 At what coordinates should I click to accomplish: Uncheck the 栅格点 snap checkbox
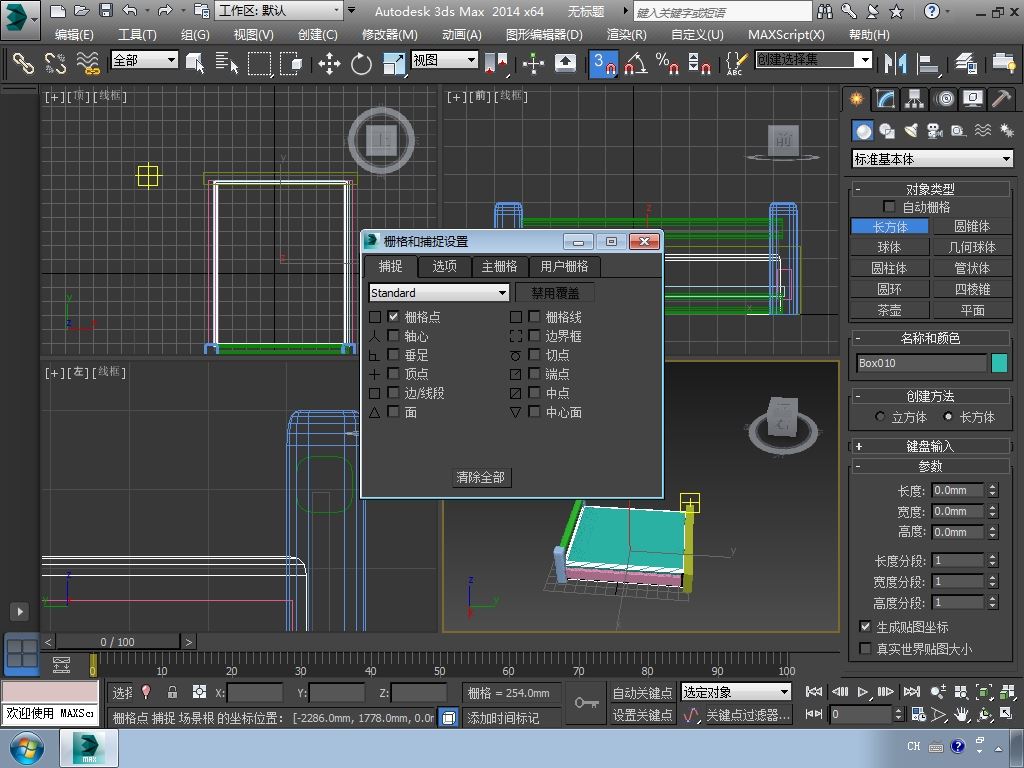[393, 317]
